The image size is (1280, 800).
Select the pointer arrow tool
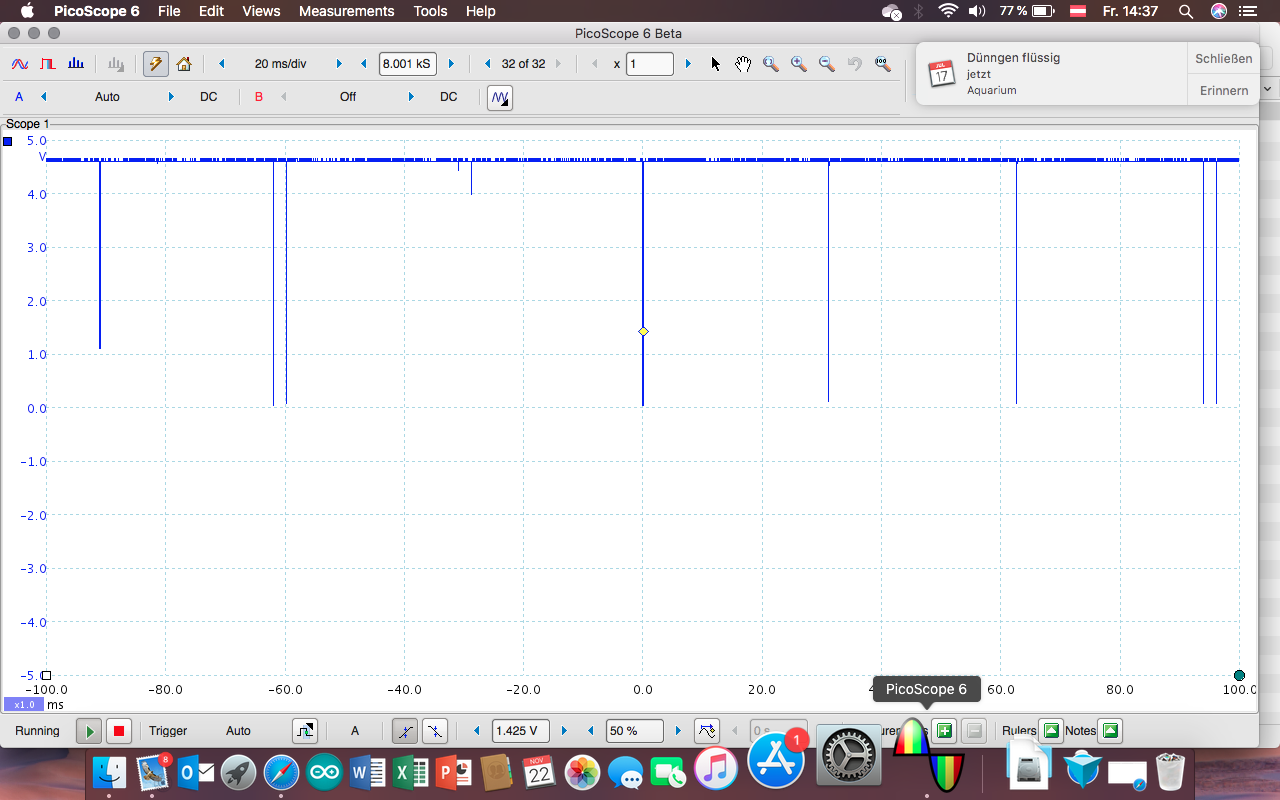(x=716, y=64)
